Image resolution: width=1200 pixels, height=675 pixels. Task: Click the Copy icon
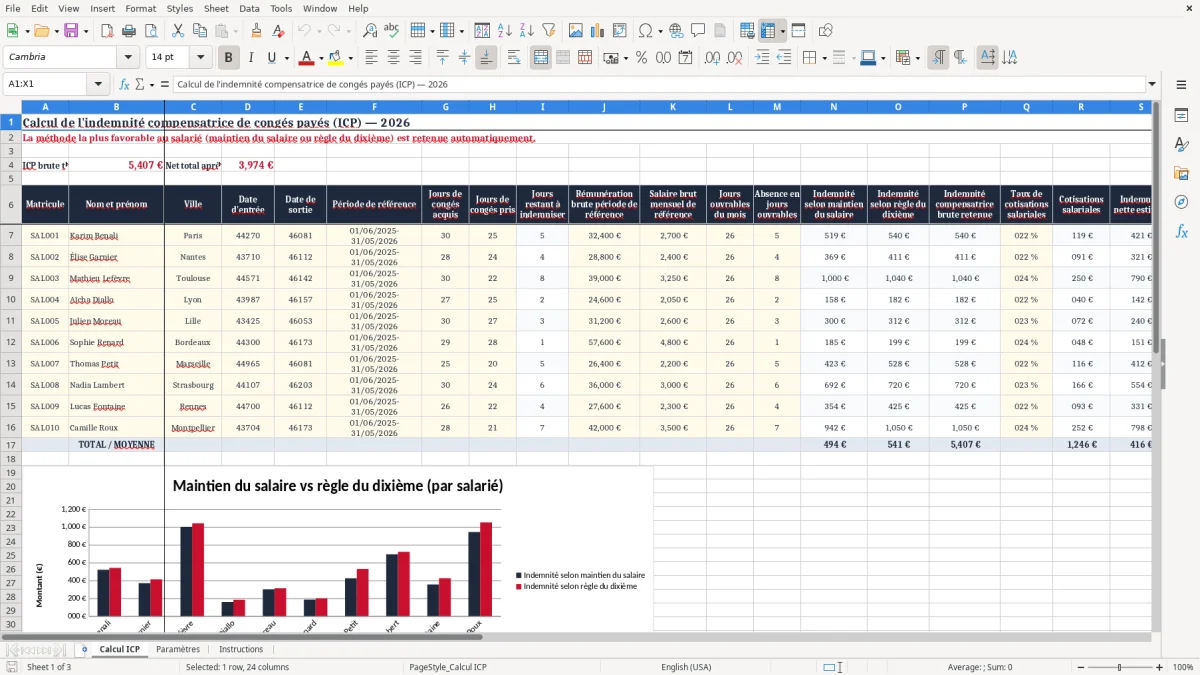coord(199,31)
